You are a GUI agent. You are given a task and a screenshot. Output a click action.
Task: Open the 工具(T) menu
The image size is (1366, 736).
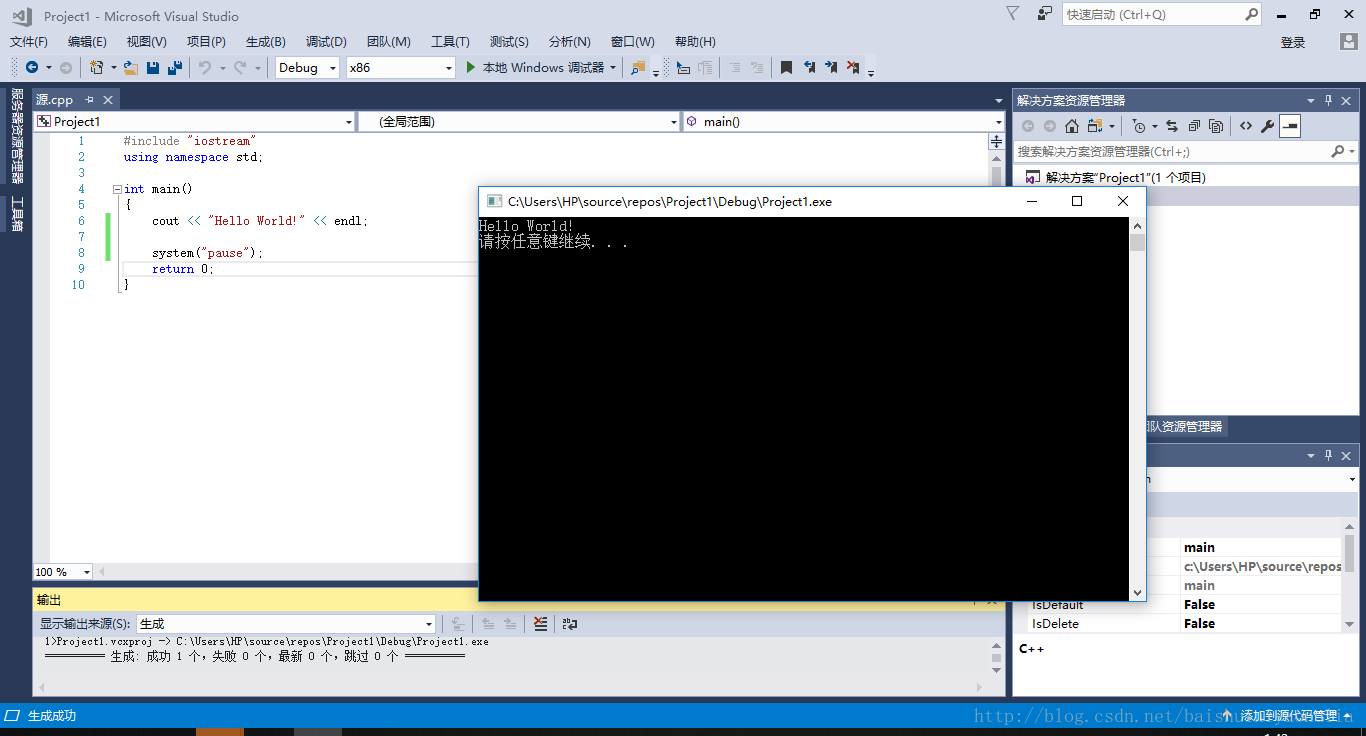pyautogui.click(x=450, y=42)
